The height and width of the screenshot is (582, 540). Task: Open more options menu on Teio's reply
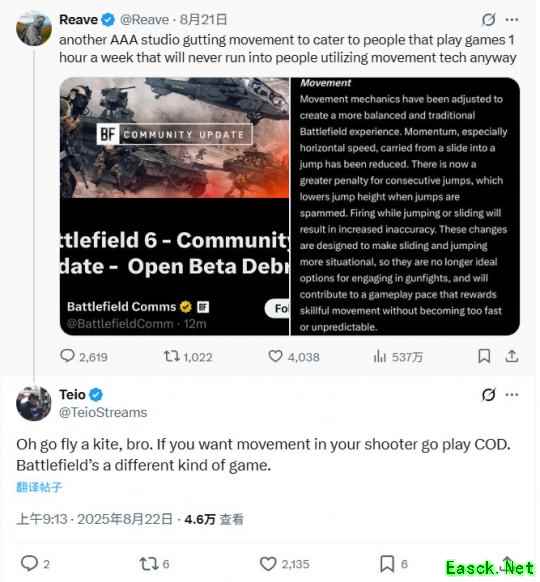[512, 395]
